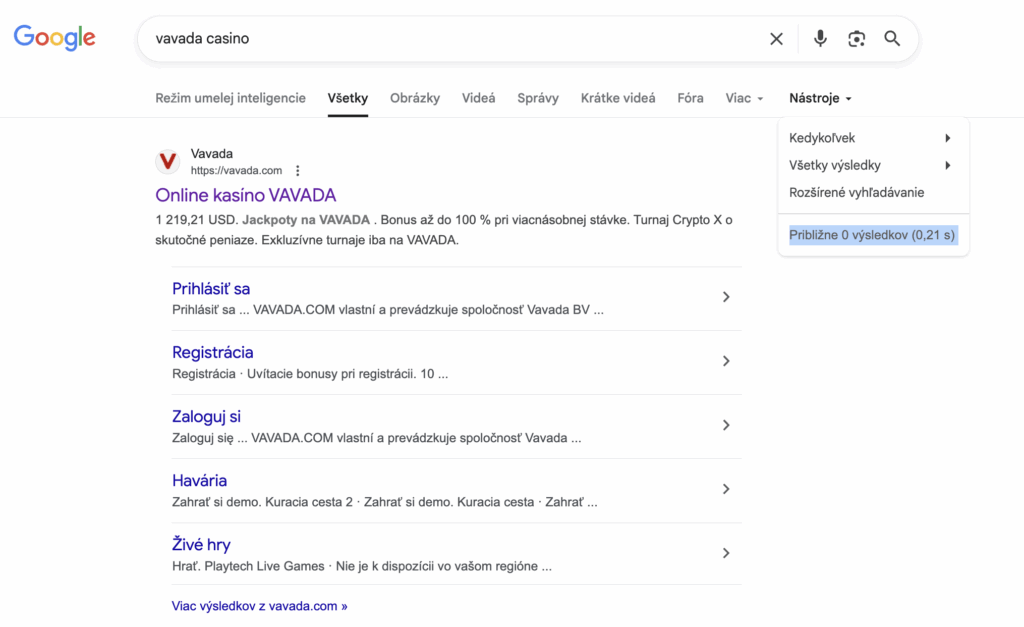Select Rozšírené vyhľadávanie menu option

tap(856, 192)
